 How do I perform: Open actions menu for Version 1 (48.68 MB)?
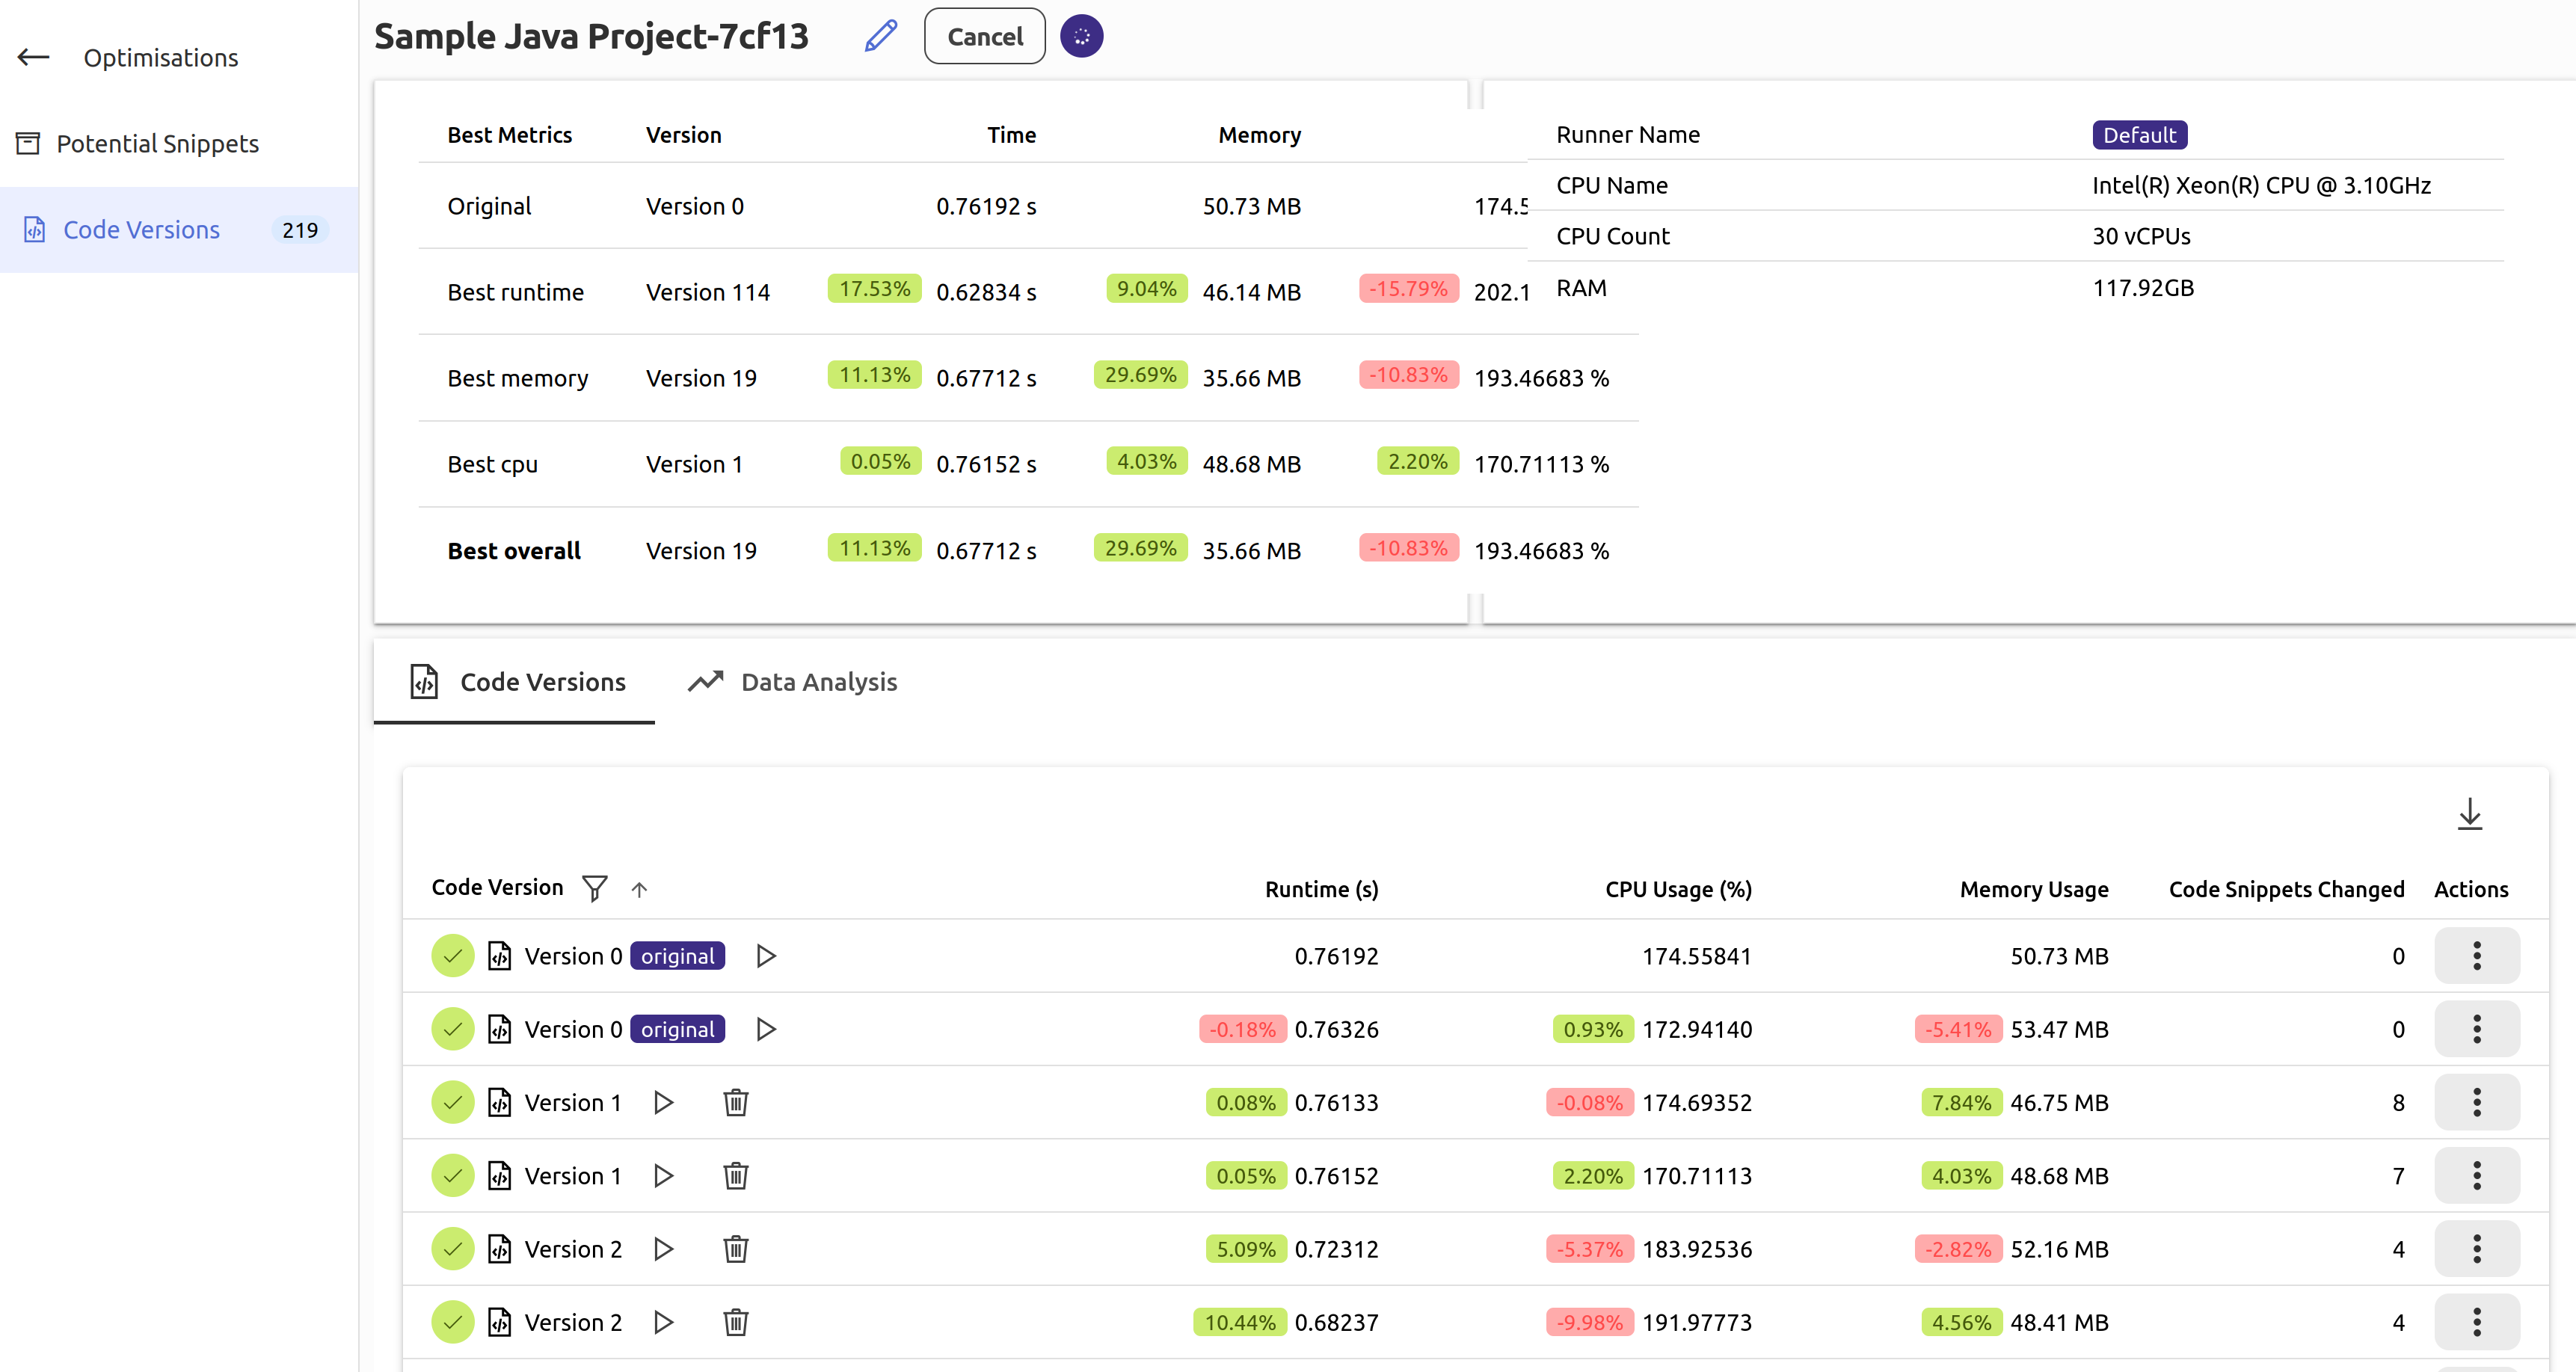pyautogui.click(x=2476, y=1175)
